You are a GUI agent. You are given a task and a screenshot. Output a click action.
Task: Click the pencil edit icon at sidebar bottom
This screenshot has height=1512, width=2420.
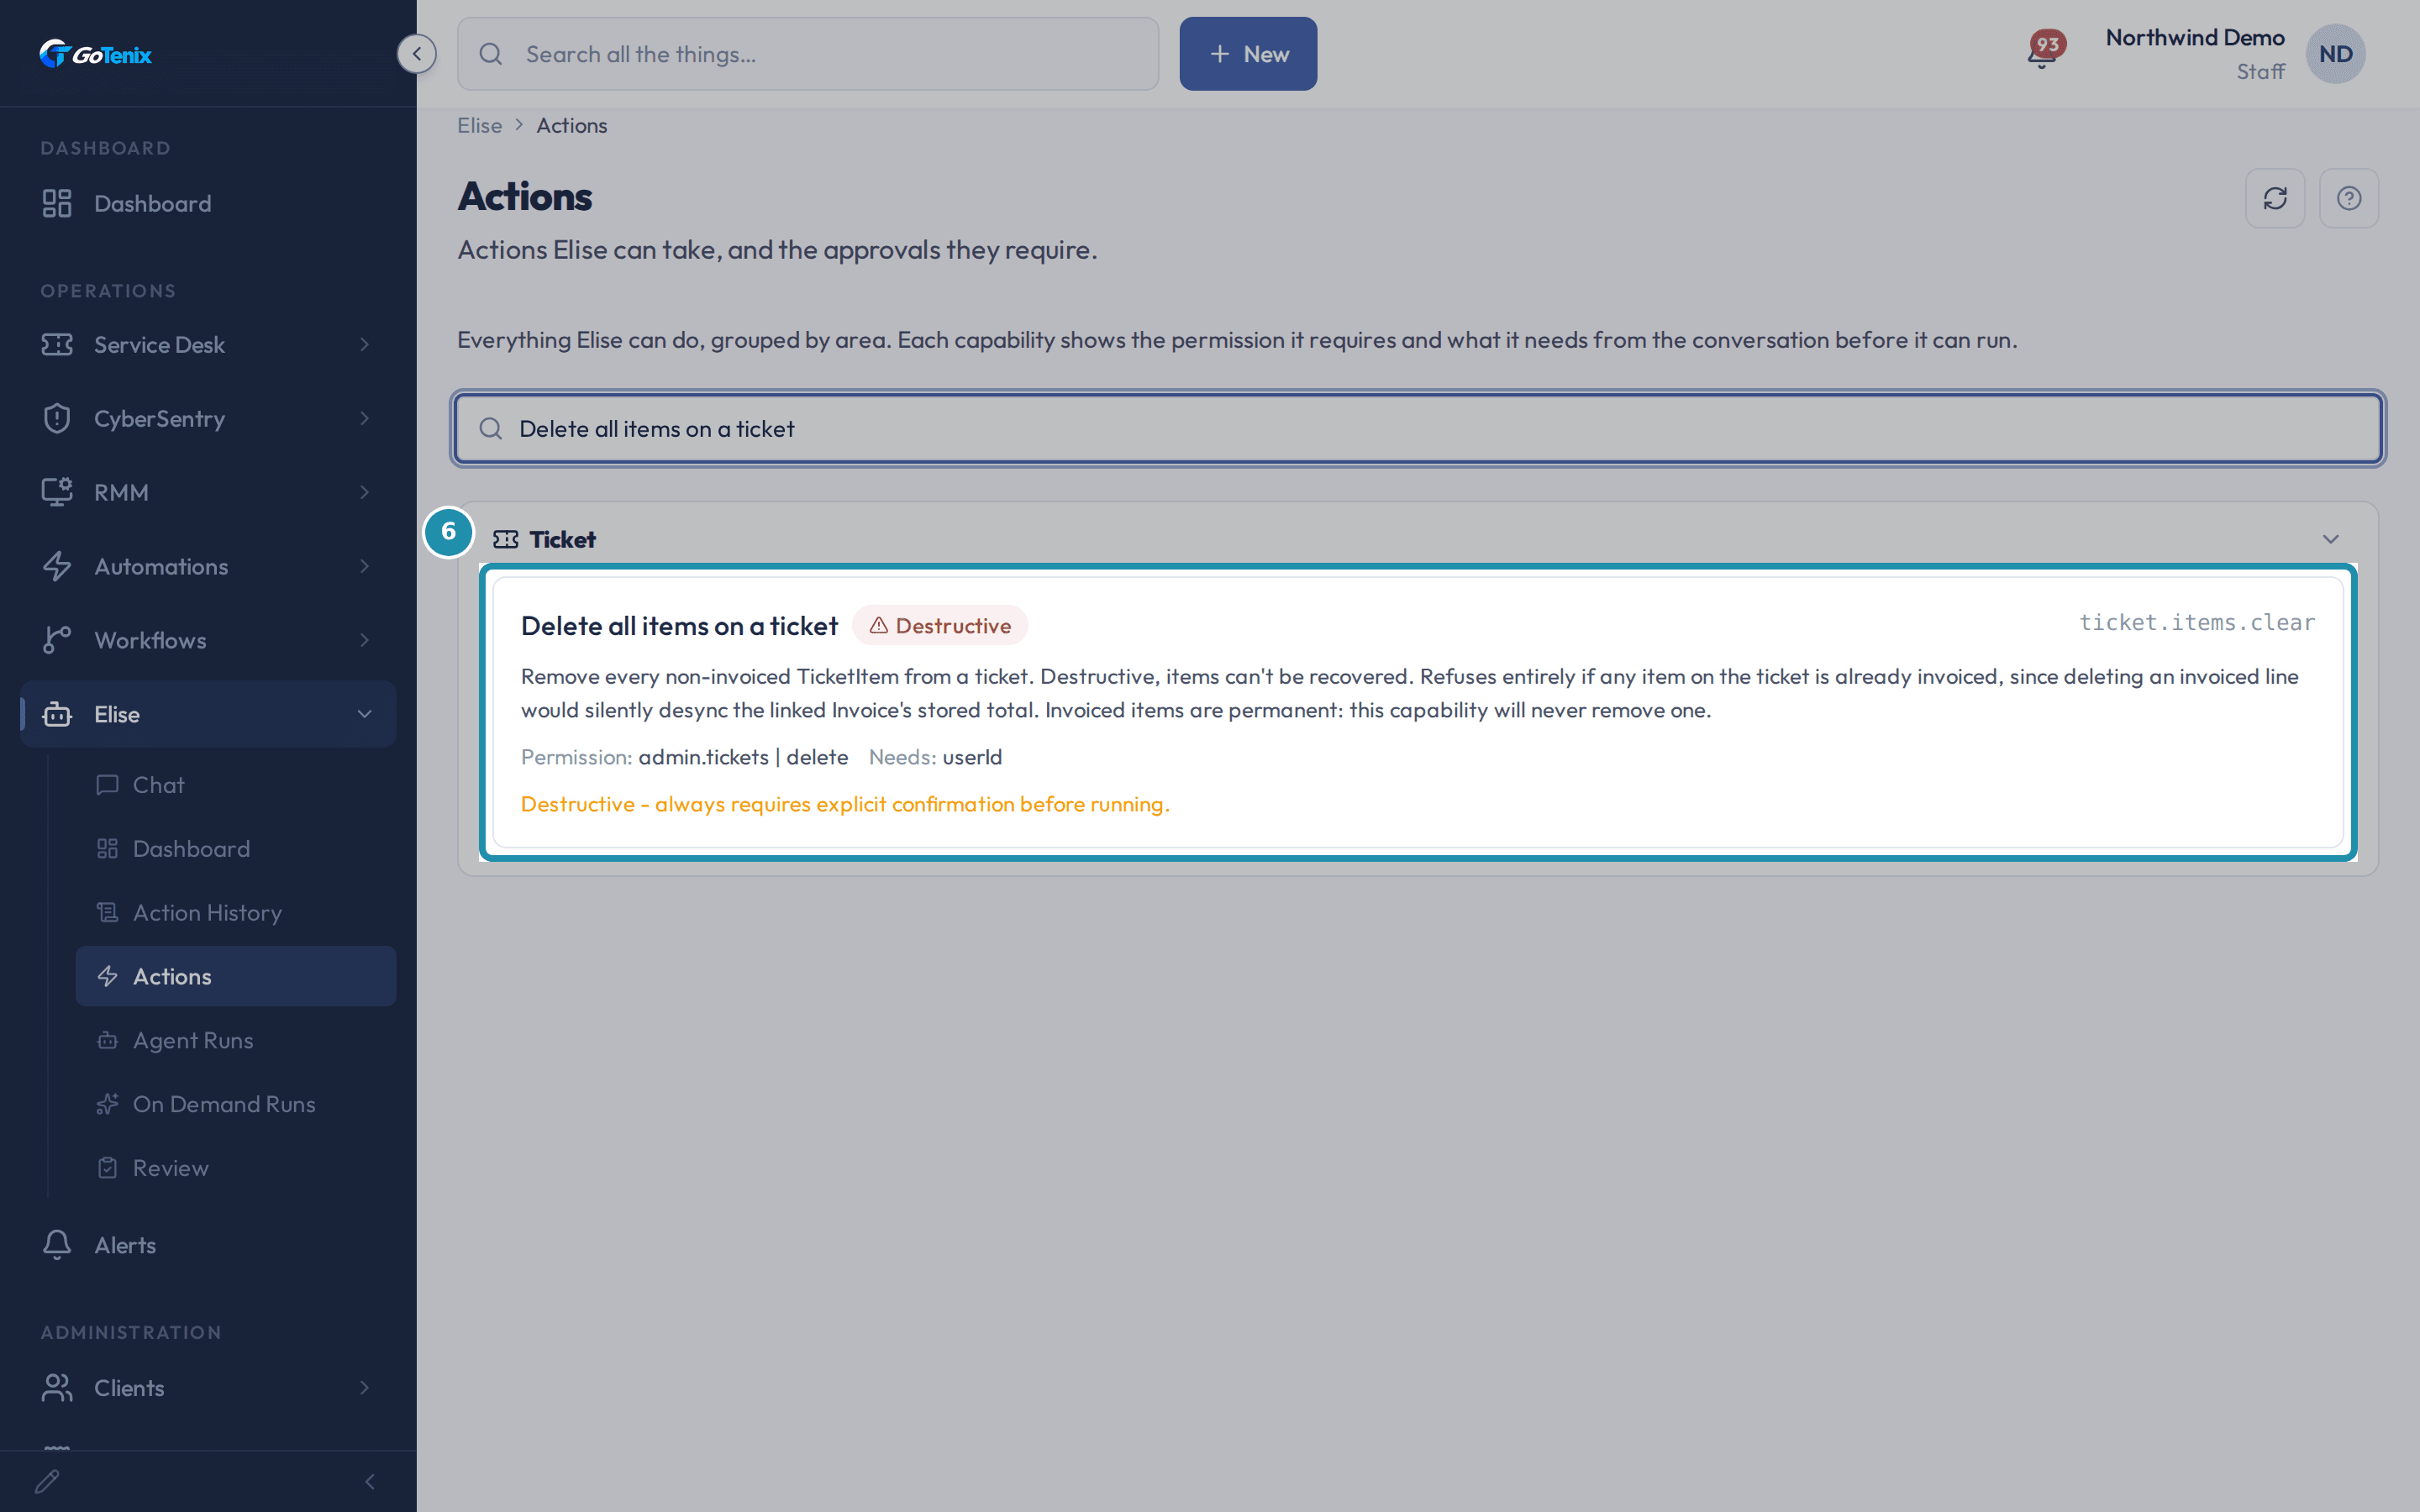(x=47, y=1481)
